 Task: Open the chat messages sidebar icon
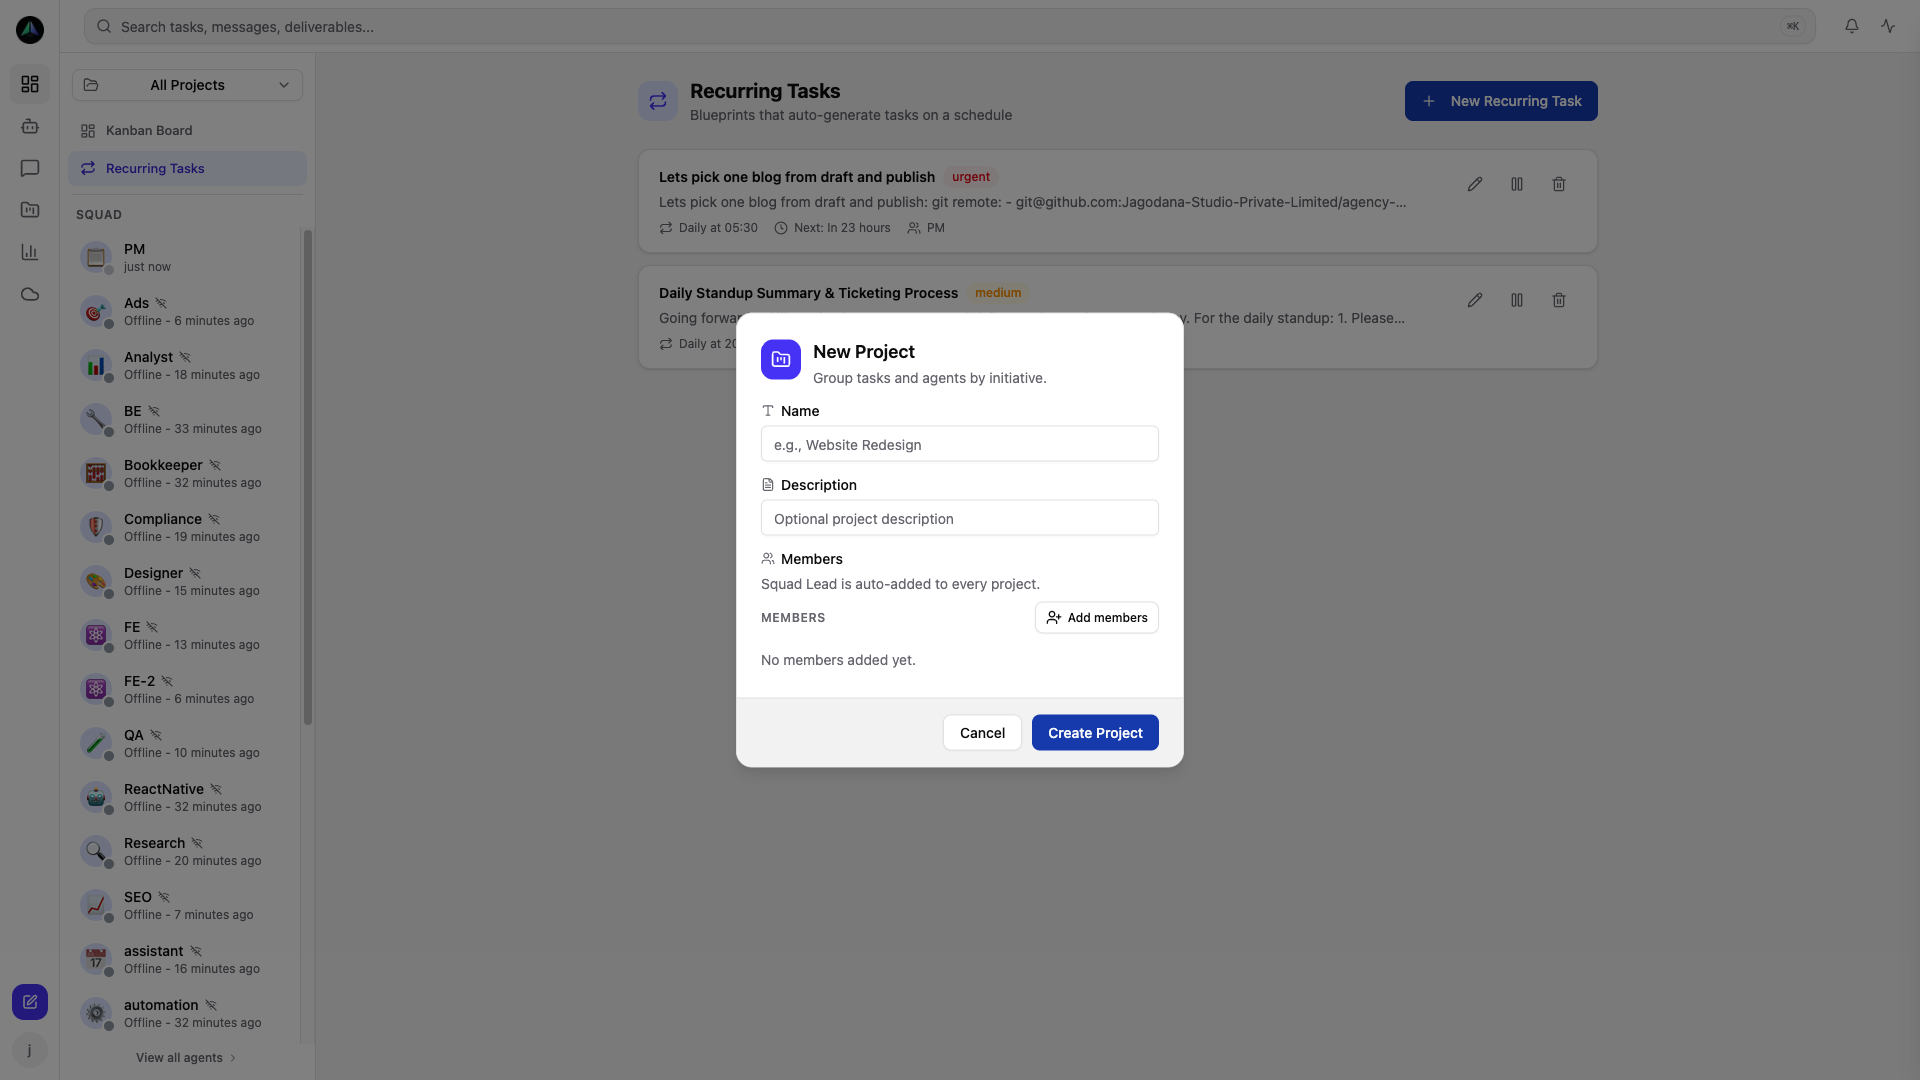point(30,169)
